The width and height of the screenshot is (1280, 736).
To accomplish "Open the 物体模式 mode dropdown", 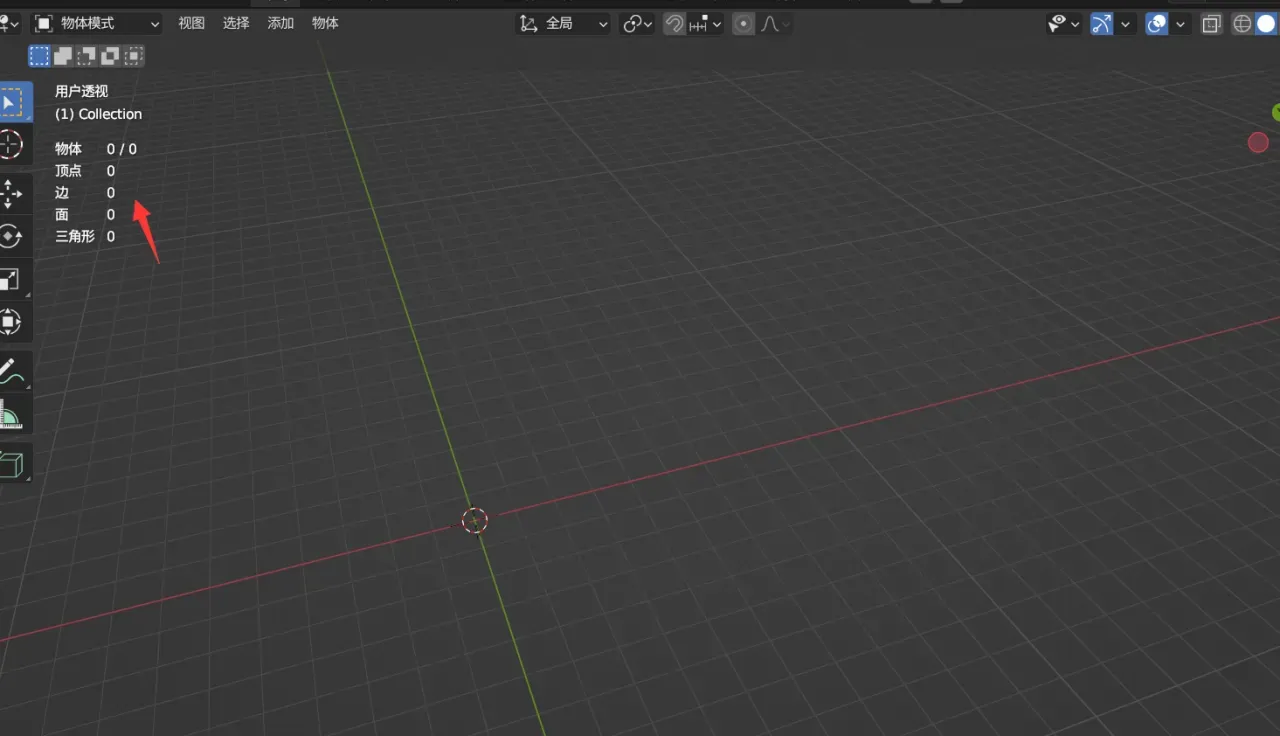I will 97,23.
